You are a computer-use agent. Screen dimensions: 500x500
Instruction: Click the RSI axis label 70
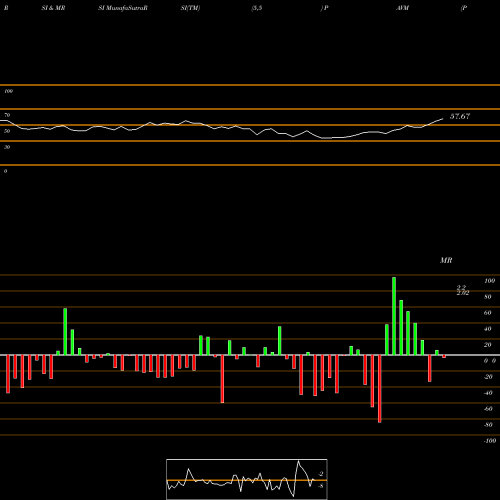7,115
